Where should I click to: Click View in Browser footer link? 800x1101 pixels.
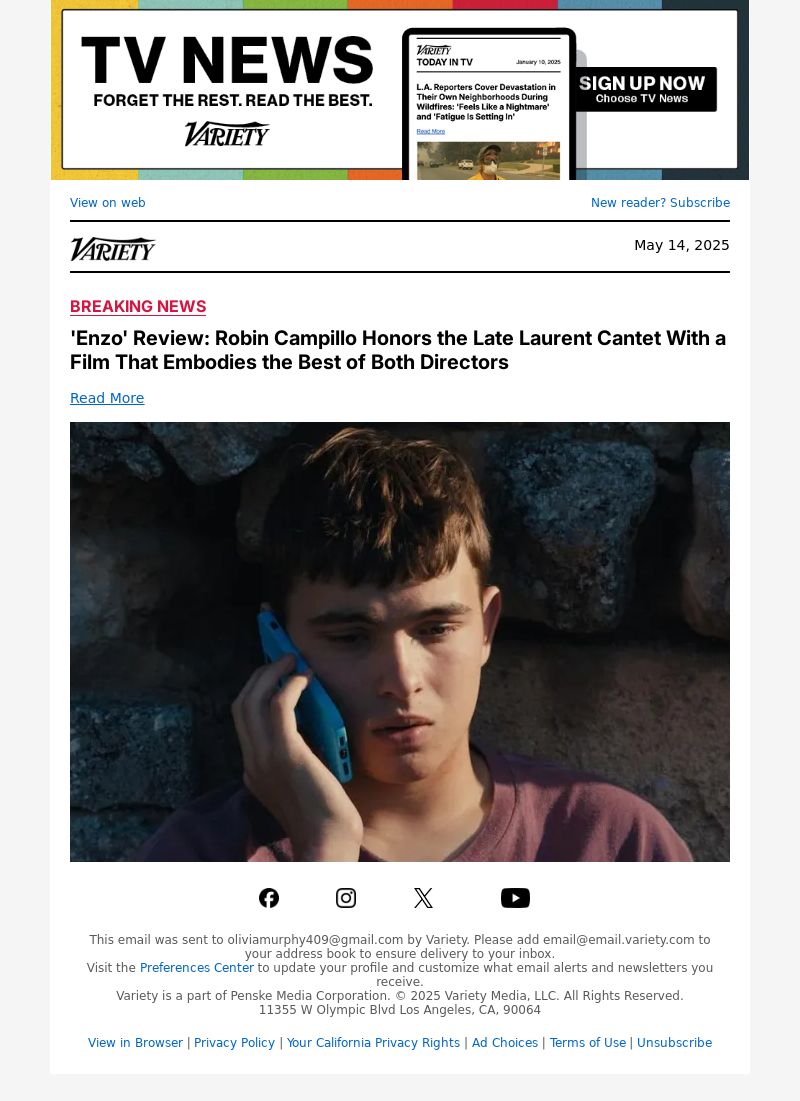[x=135, y=1043]
